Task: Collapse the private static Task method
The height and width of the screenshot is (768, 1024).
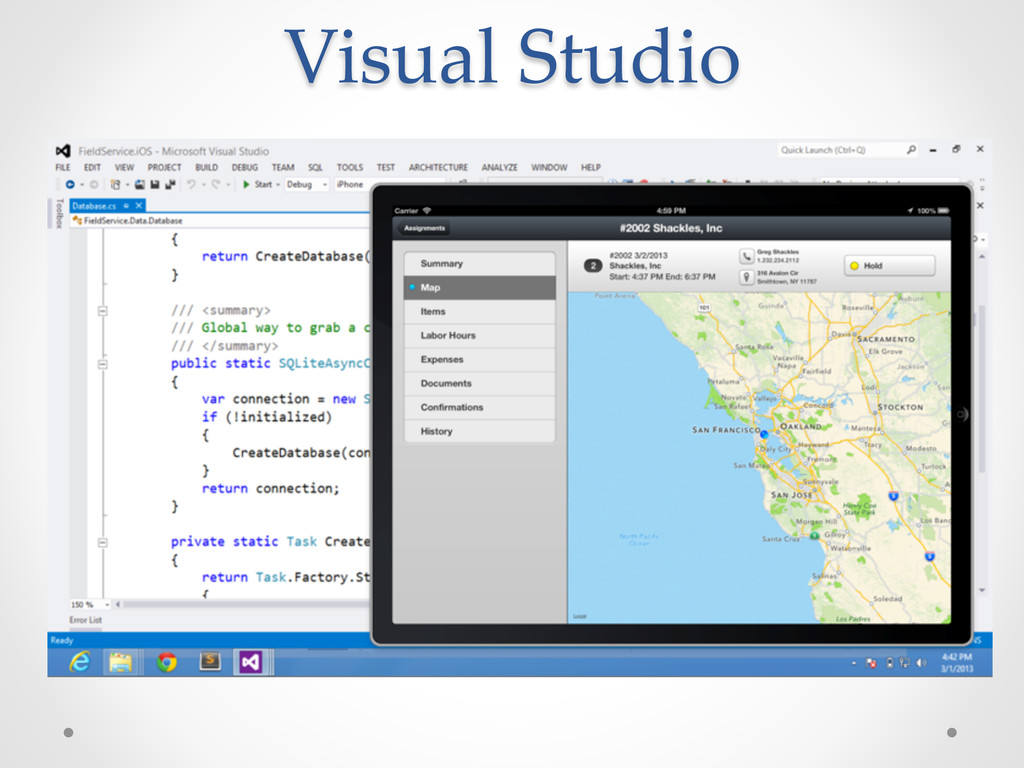Action: pos(103,543)
